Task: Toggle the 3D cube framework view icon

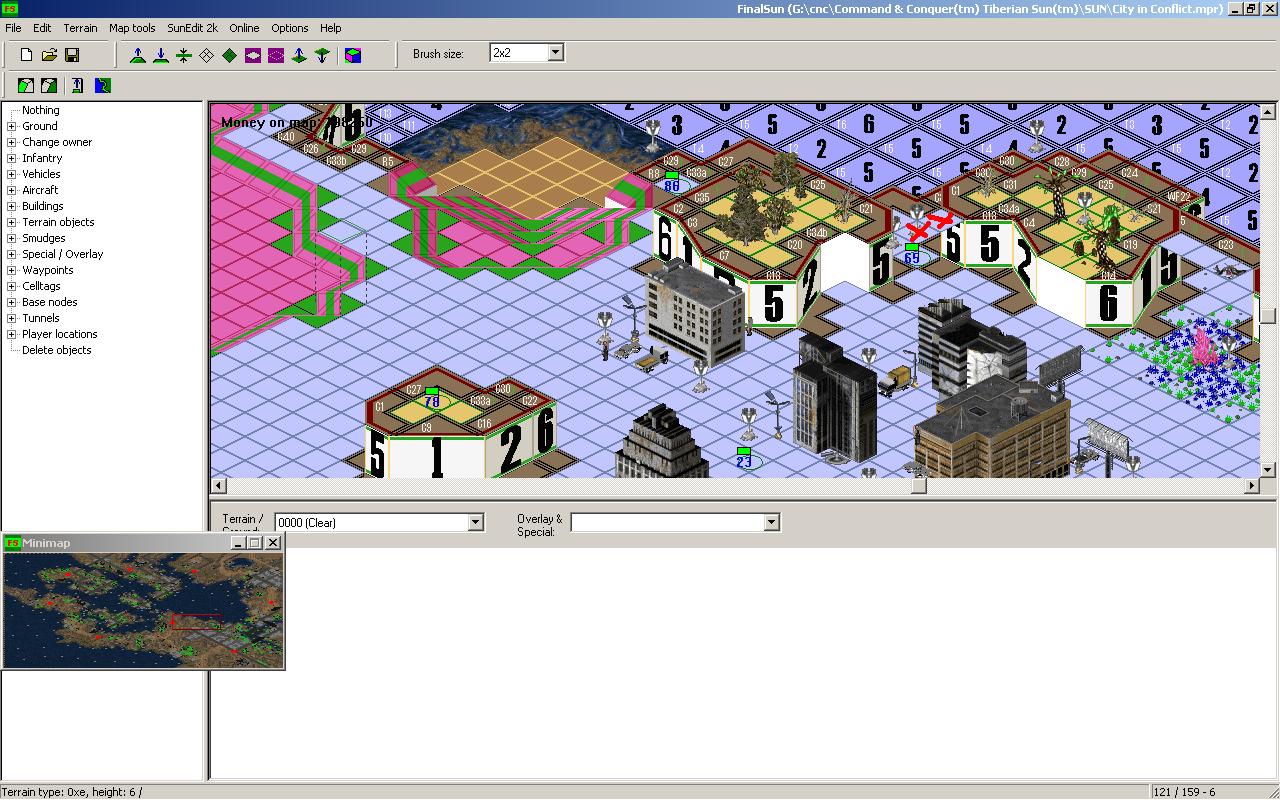Action: point(353,55)
